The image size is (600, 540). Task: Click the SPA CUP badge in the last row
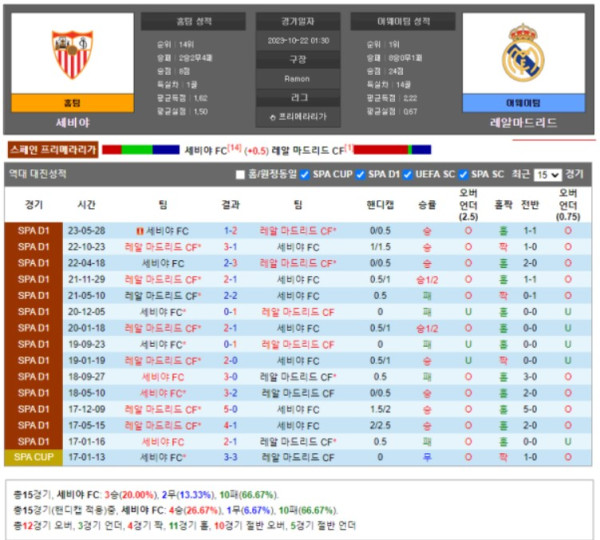click(33, 457)
